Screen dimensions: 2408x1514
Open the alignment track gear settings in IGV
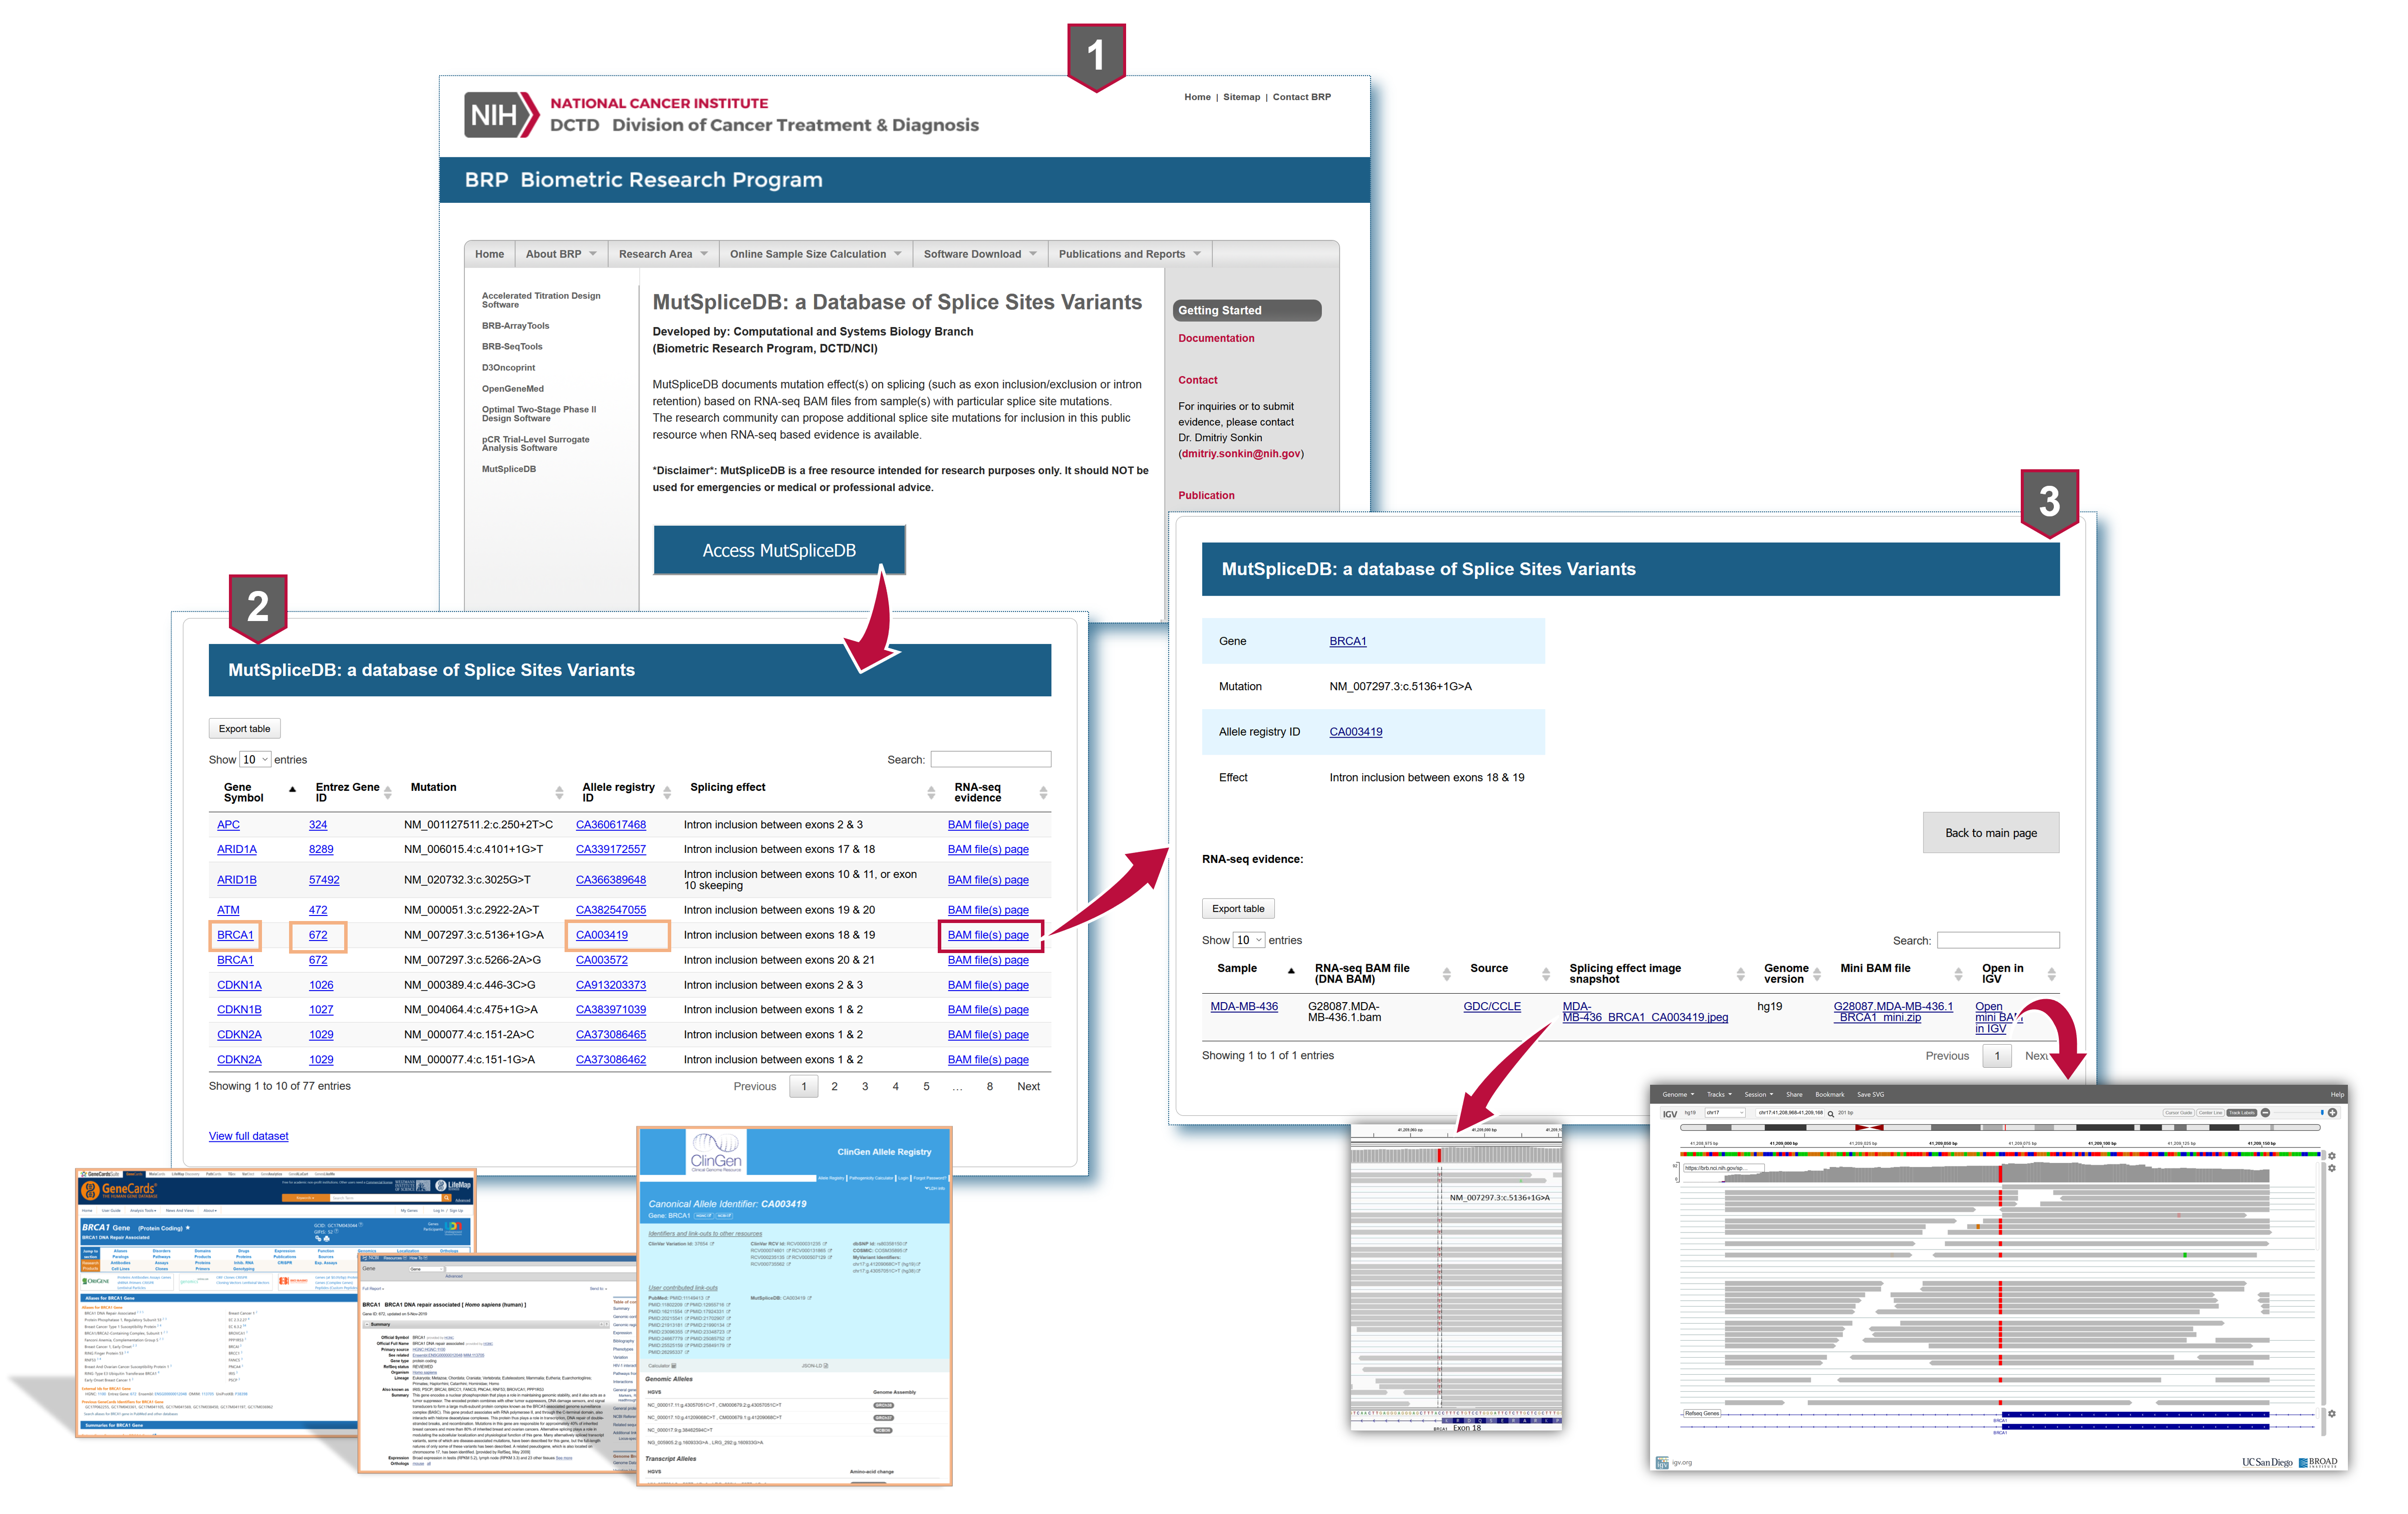pyautogui.click(x=2332, y=1168)
